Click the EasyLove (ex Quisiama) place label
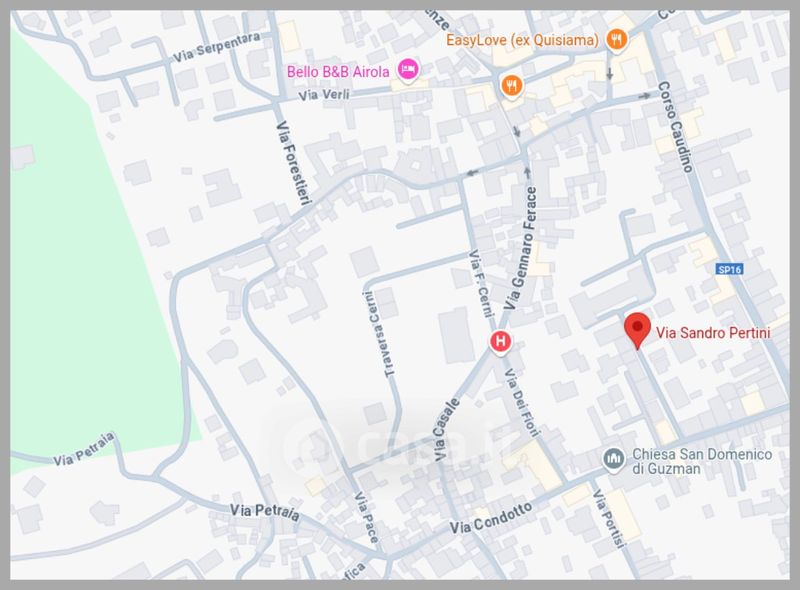The image size is (800, 590). pyautogui.click(x=522, y=40)
